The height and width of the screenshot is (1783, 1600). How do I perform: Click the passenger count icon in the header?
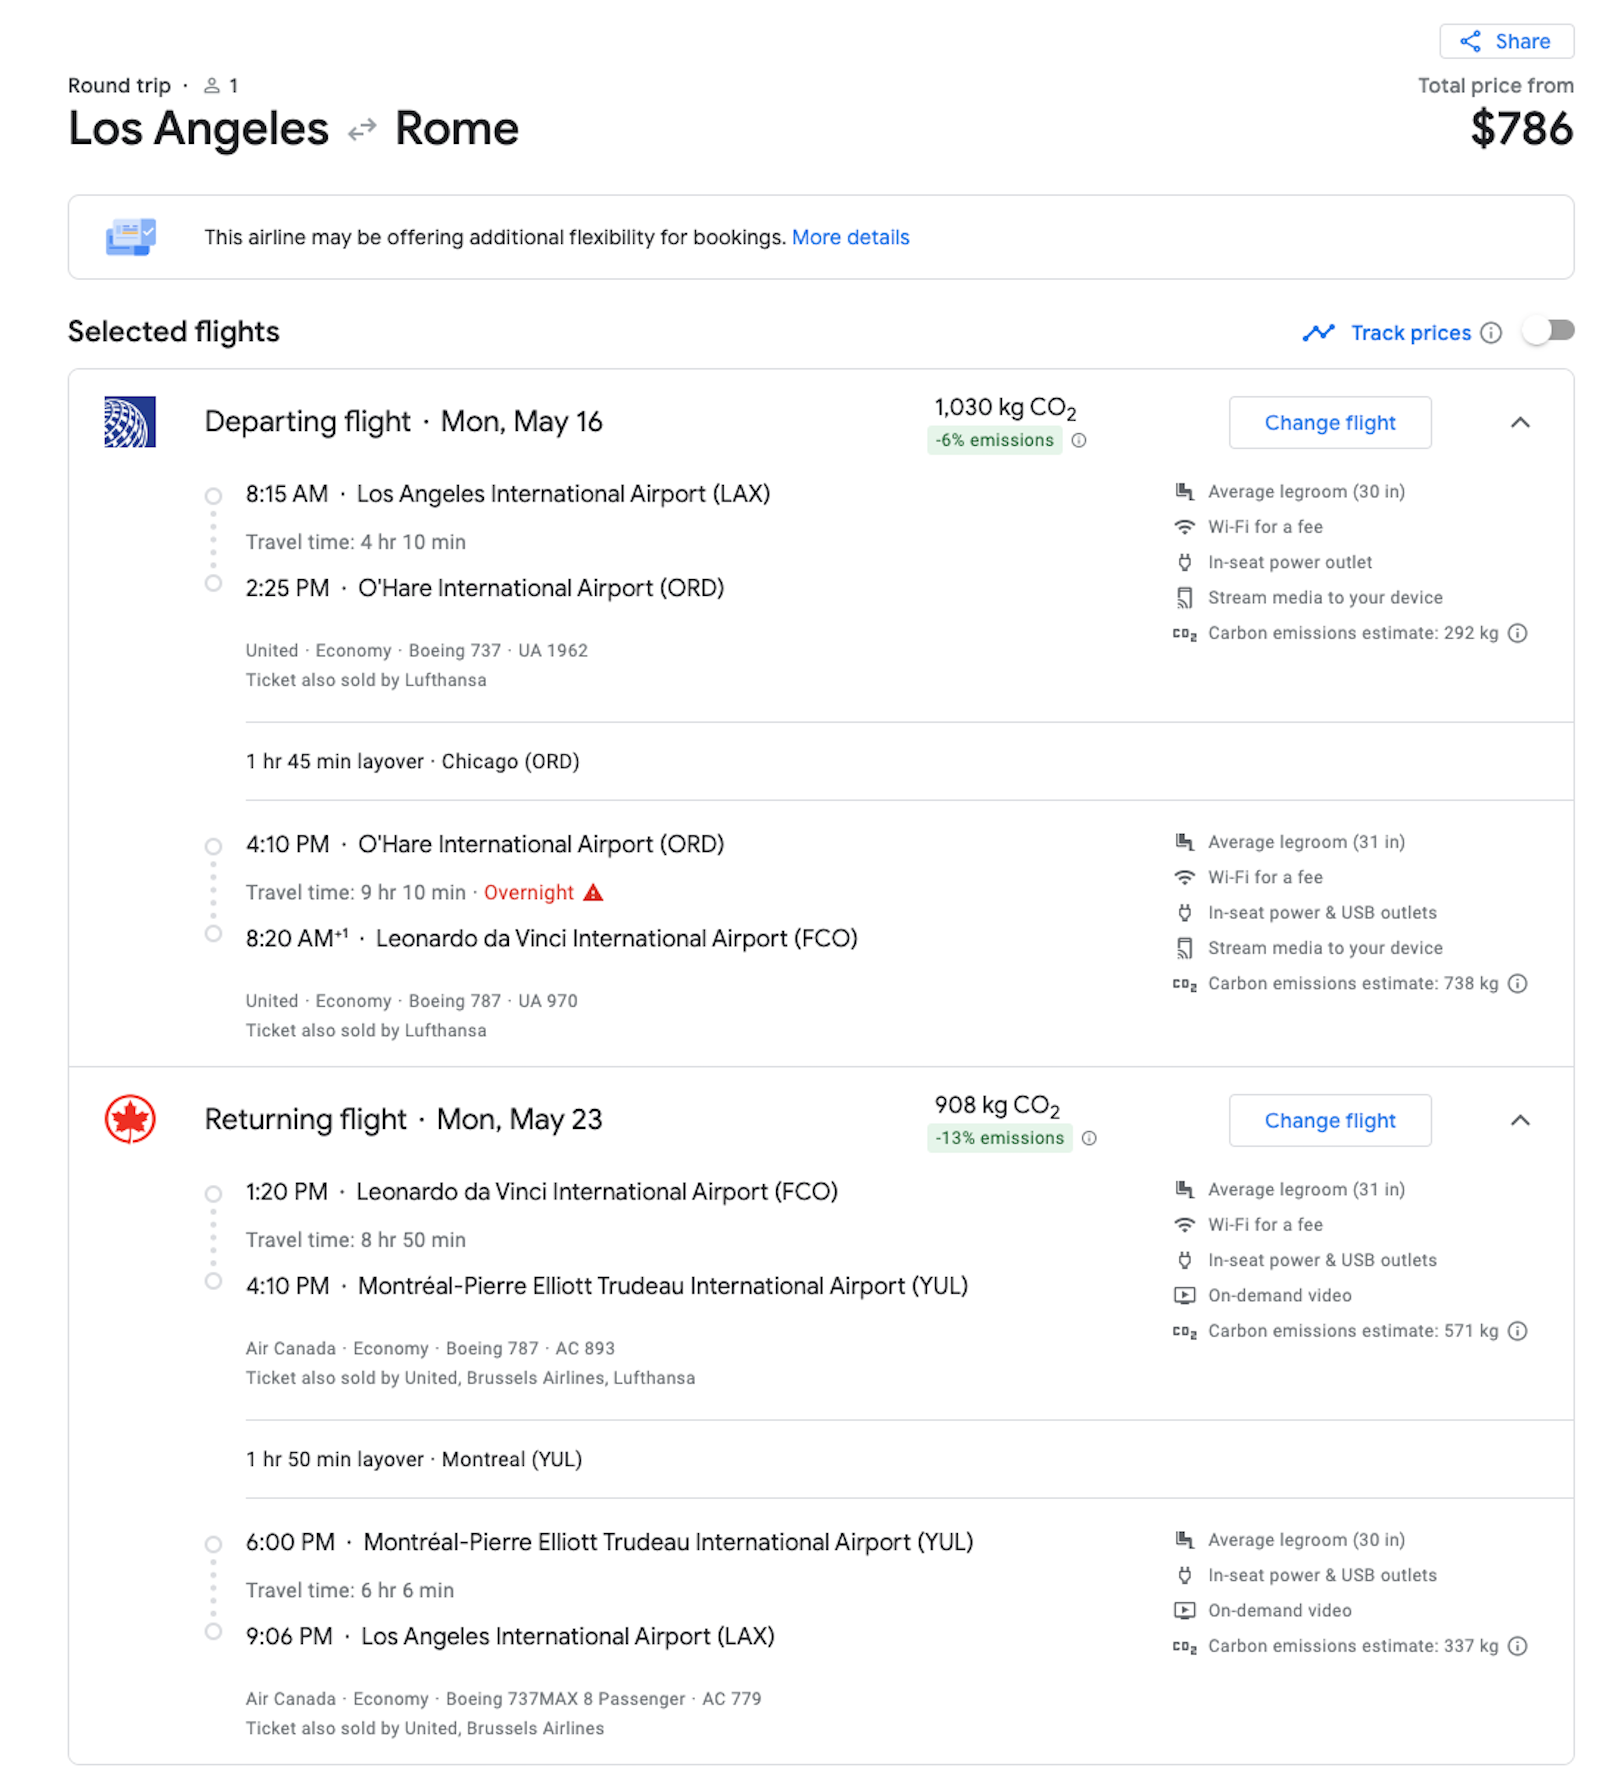[x=211, y=85]
